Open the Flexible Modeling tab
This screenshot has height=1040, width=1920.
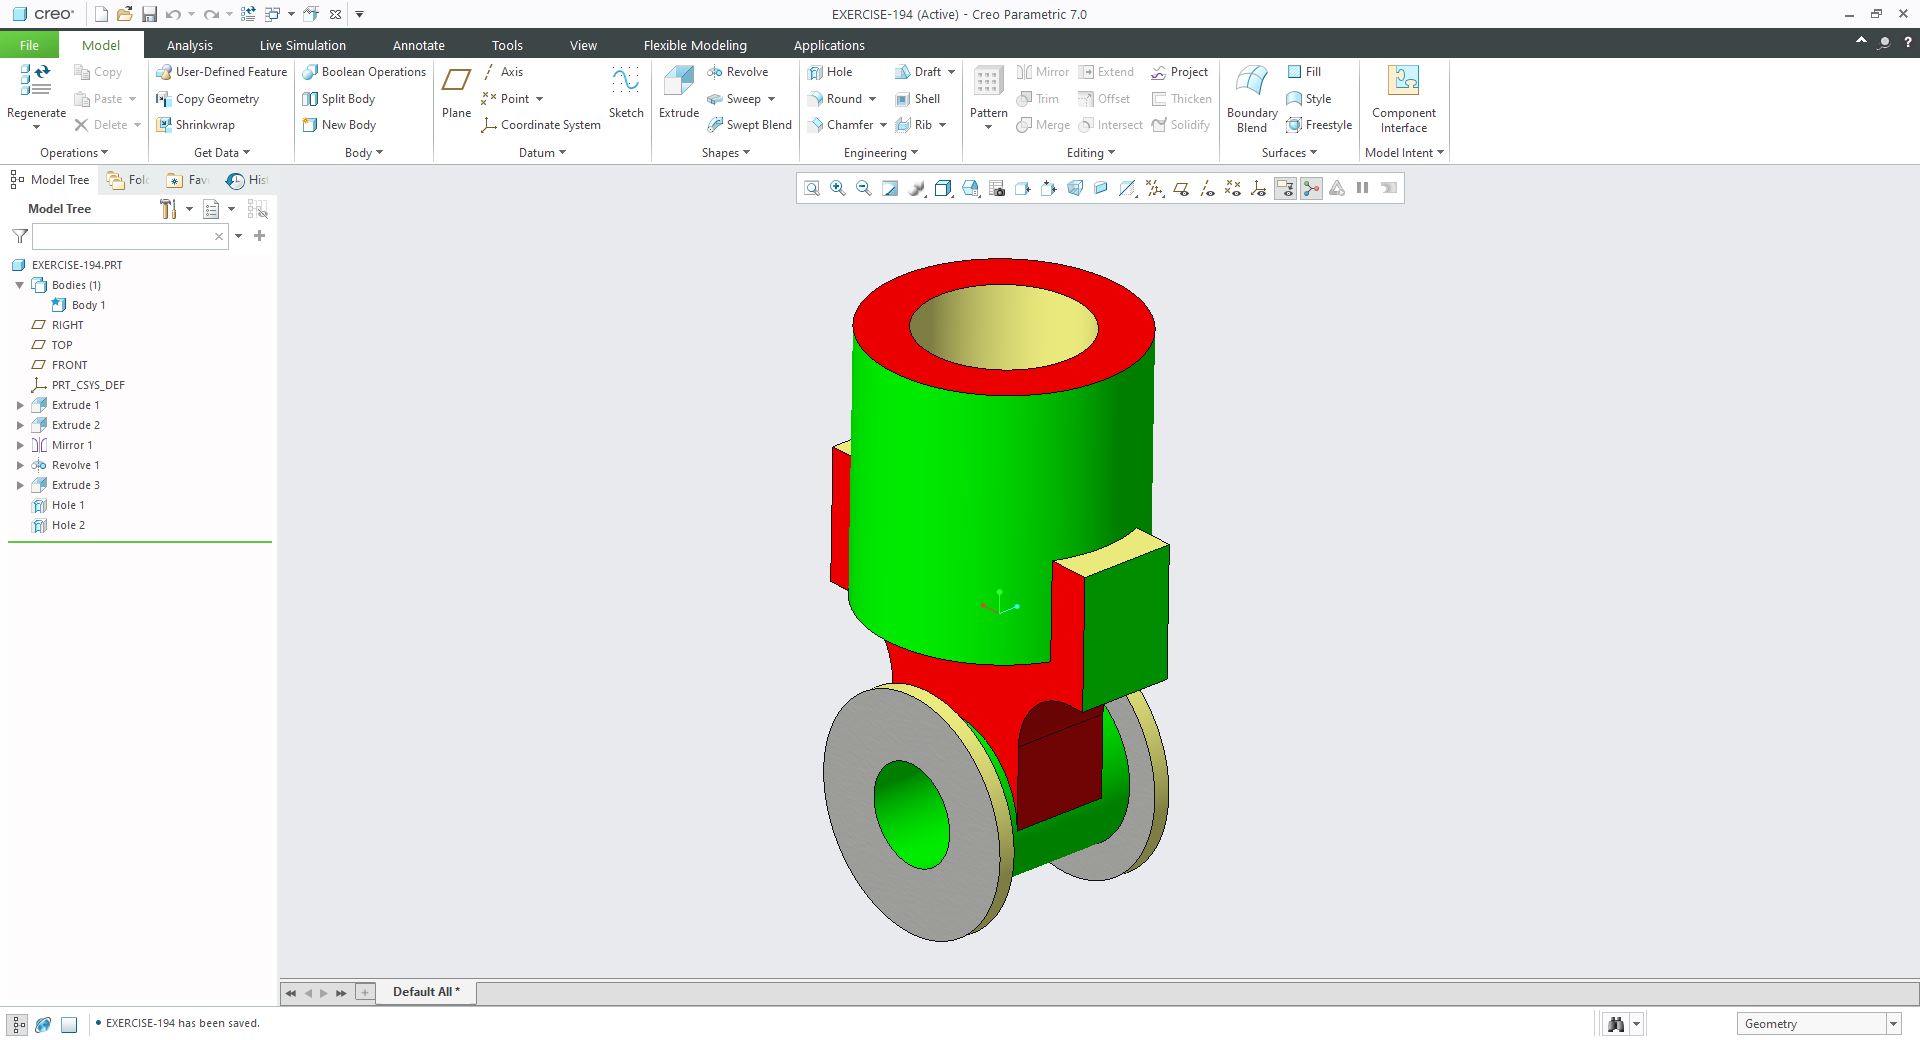695,45
